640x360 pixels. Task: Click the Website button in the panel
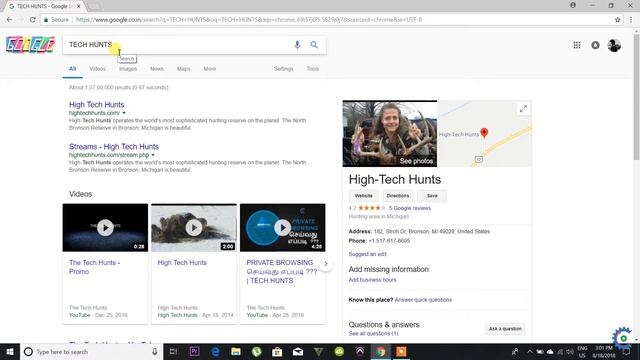tap(363, 196)
